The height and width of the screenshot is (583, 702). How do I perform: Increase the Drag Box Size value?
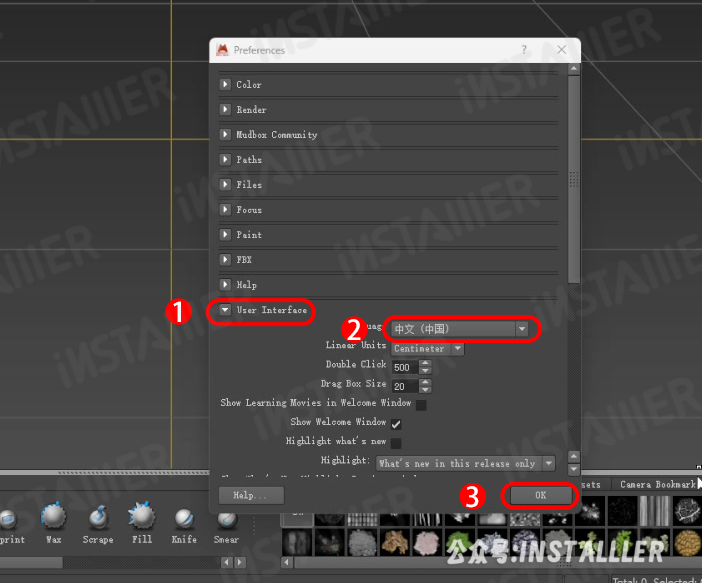tap(426, 382)
